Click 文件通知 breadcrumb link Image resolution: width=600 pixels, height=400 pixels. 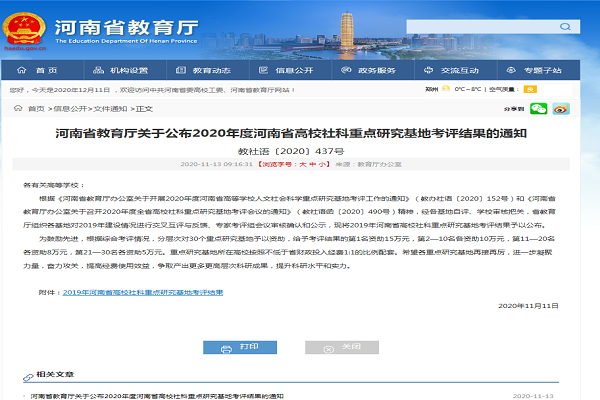tap(110, 108)
